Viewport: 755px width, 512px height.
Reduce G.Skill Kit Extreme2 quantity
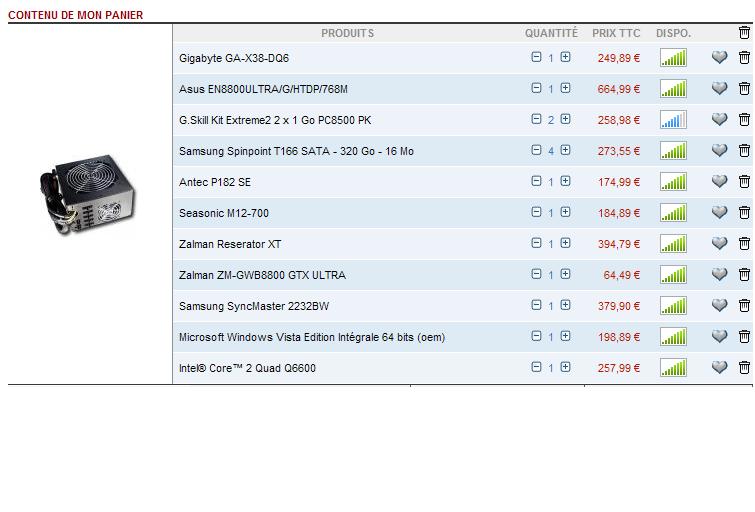point(536,119)
